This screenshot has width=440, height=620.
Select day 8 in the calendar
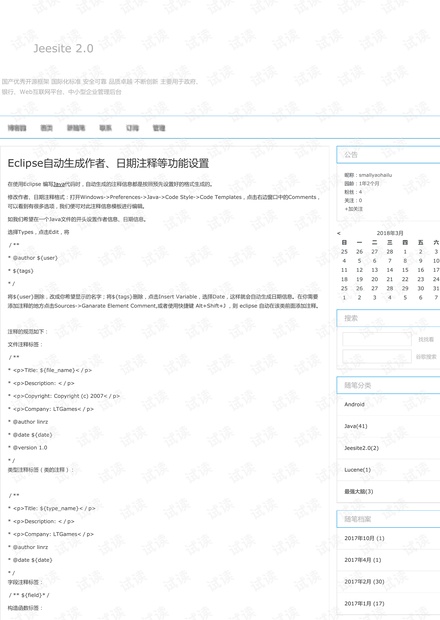click(x=405, y=261)
